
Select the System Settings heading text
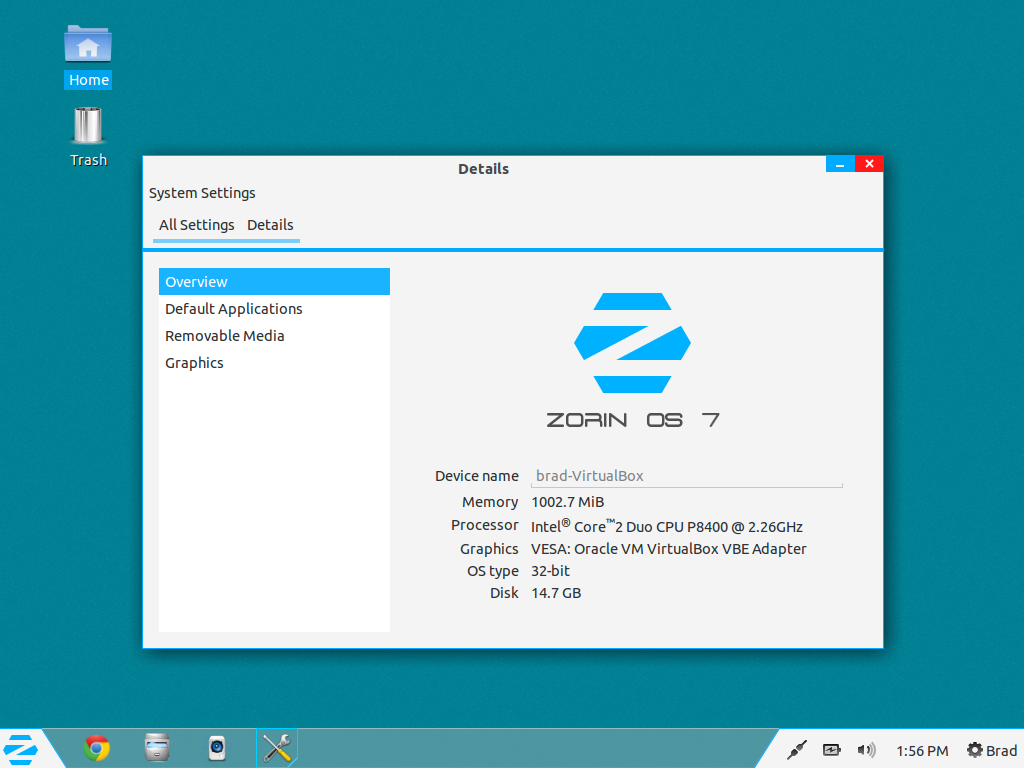[x=202, y=193]
